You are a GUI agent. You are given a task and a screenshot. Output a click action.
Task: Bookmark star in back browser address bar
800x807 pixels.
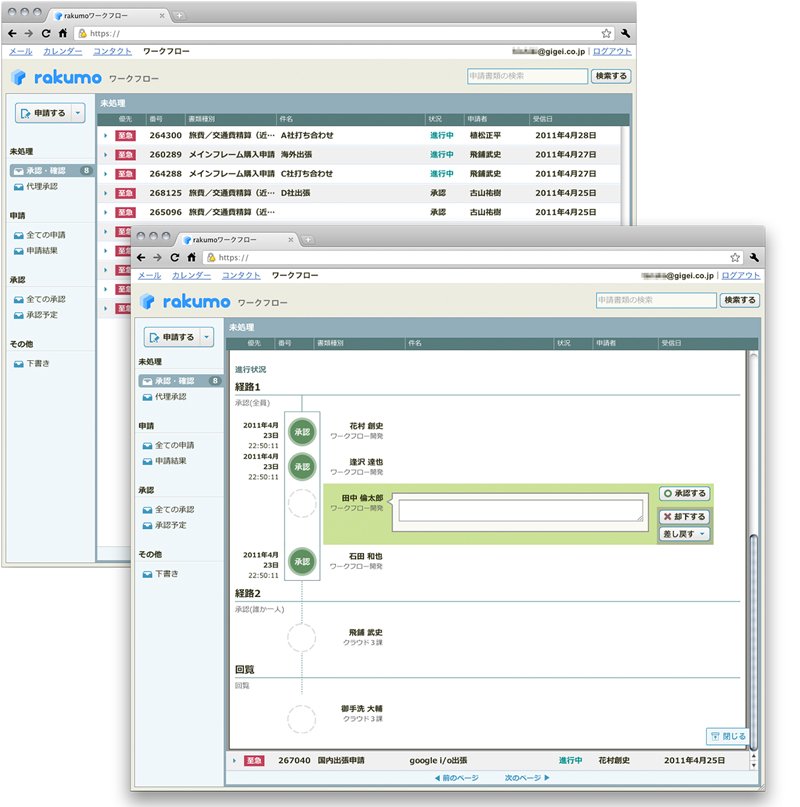pyautogui.click(x=606, y=33)
